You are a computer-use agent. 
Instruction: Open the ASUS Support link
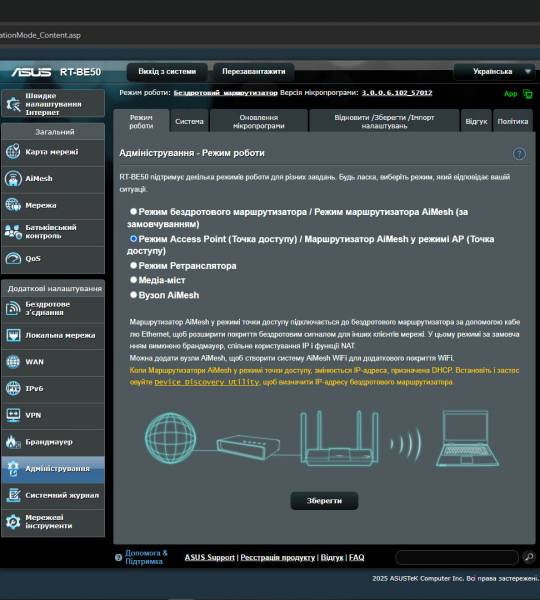(x=210, y=558)
